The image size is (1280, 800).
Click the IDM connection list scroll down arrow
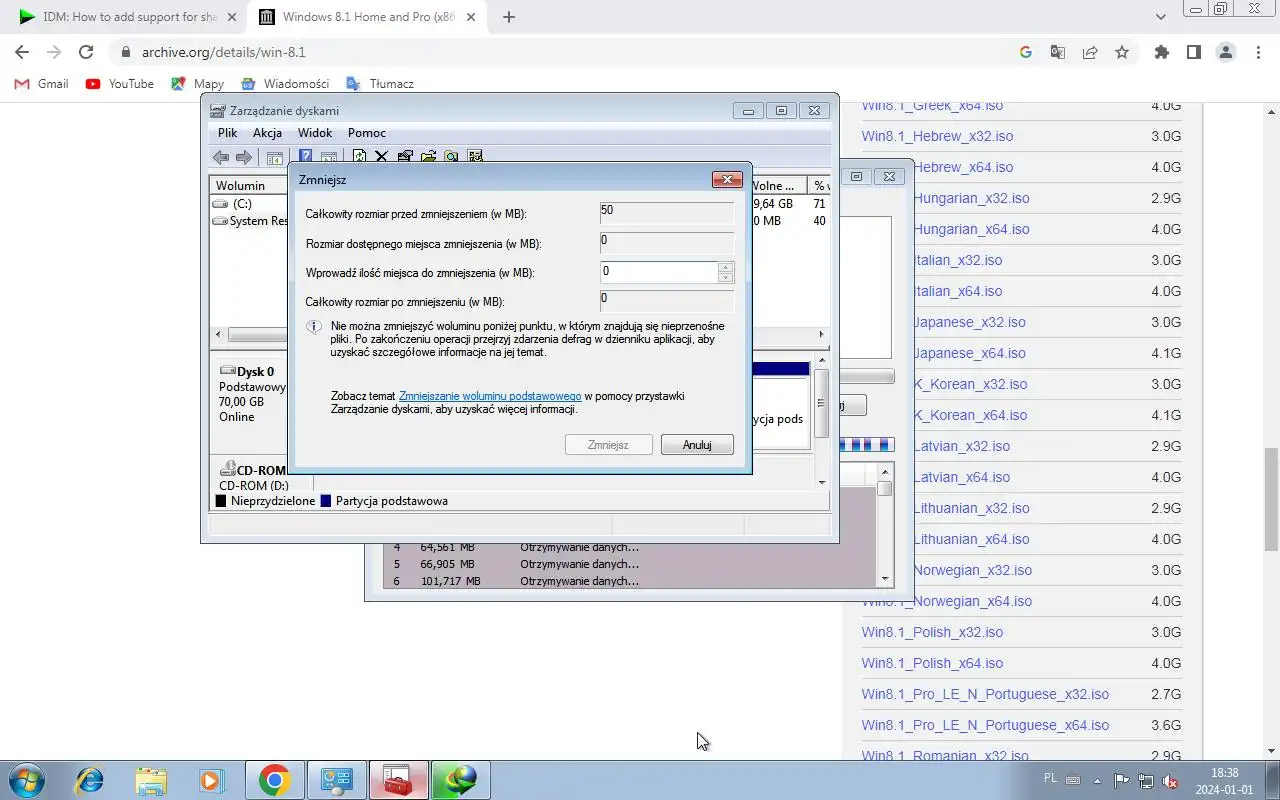[x=884, y=579]
